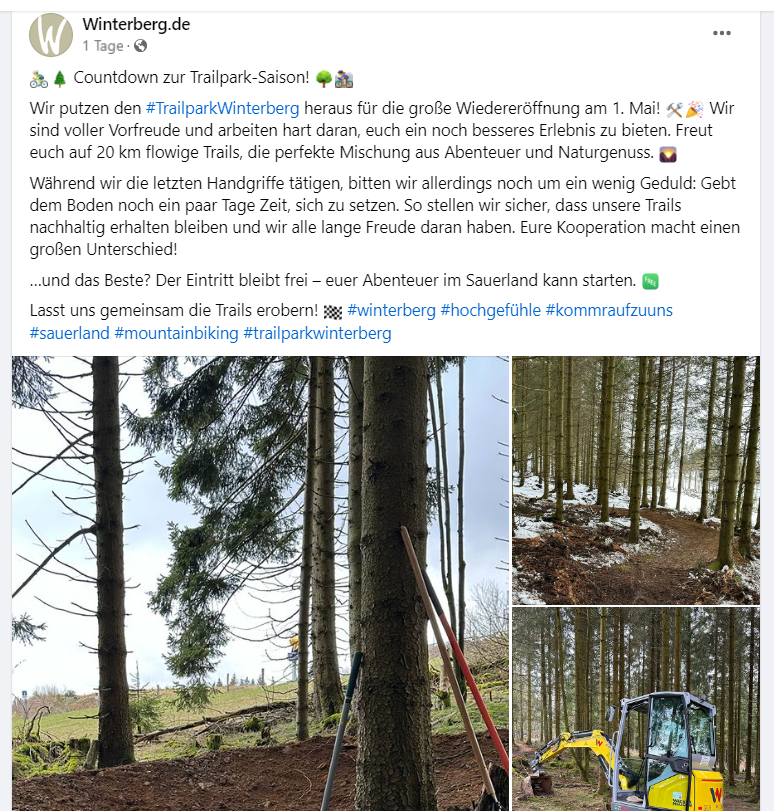Open the #winterberg hashtag
This screenshot has height=811, width=774.
pyautogui.click(x=392, y=310)
